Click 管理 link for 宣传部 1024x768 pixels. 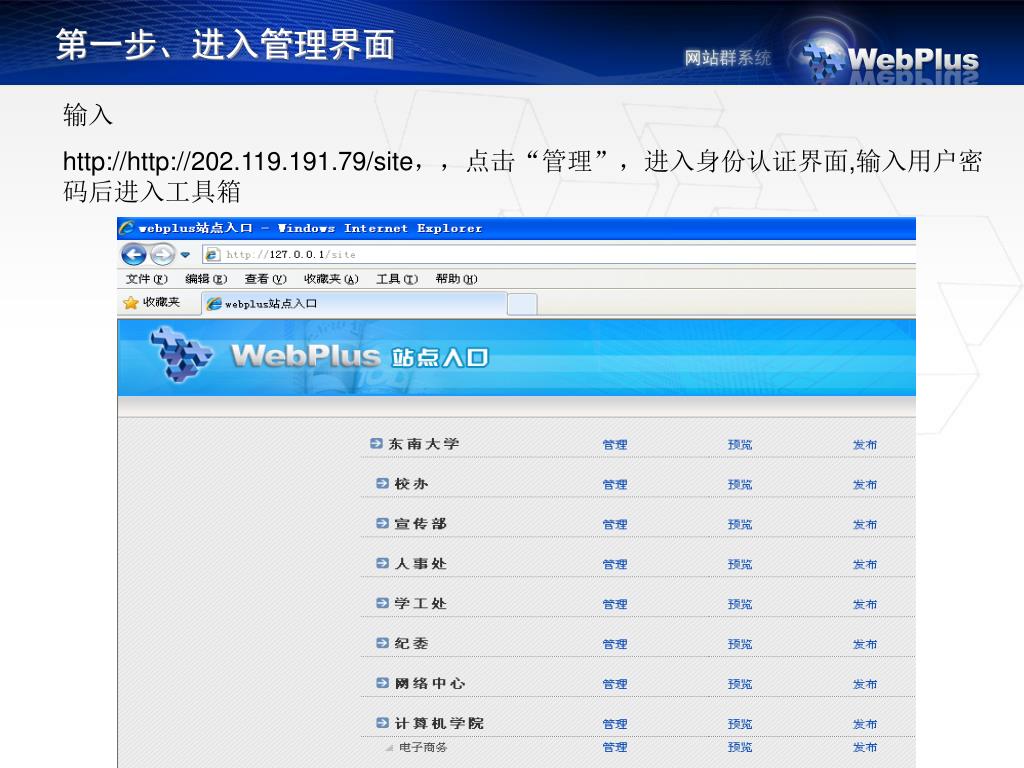point(615,524)
